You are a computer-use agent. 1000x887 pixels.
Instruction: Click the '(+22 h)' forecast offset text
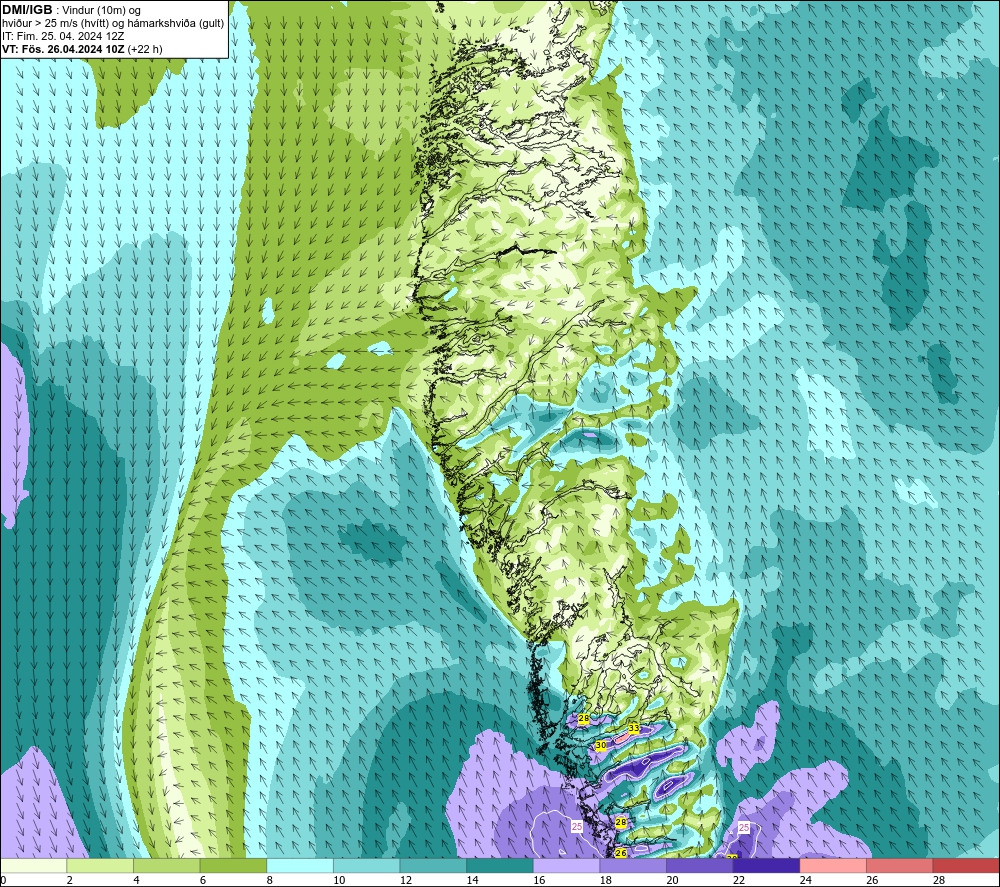[145, 48]
